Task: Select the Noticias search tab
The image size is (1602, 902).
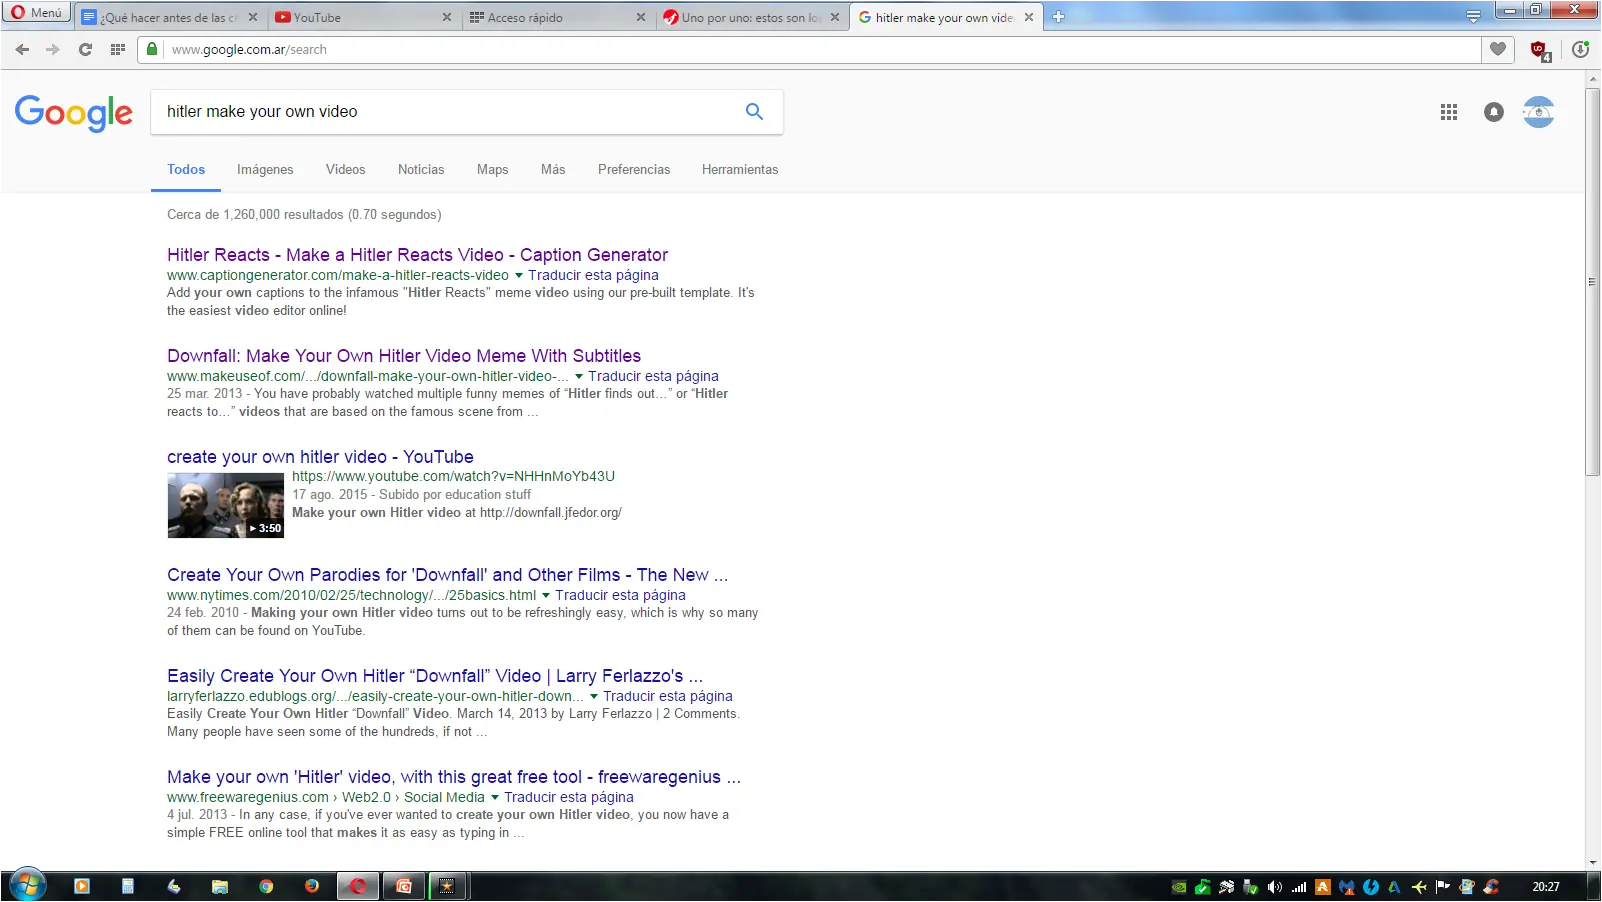Action: 421,169
